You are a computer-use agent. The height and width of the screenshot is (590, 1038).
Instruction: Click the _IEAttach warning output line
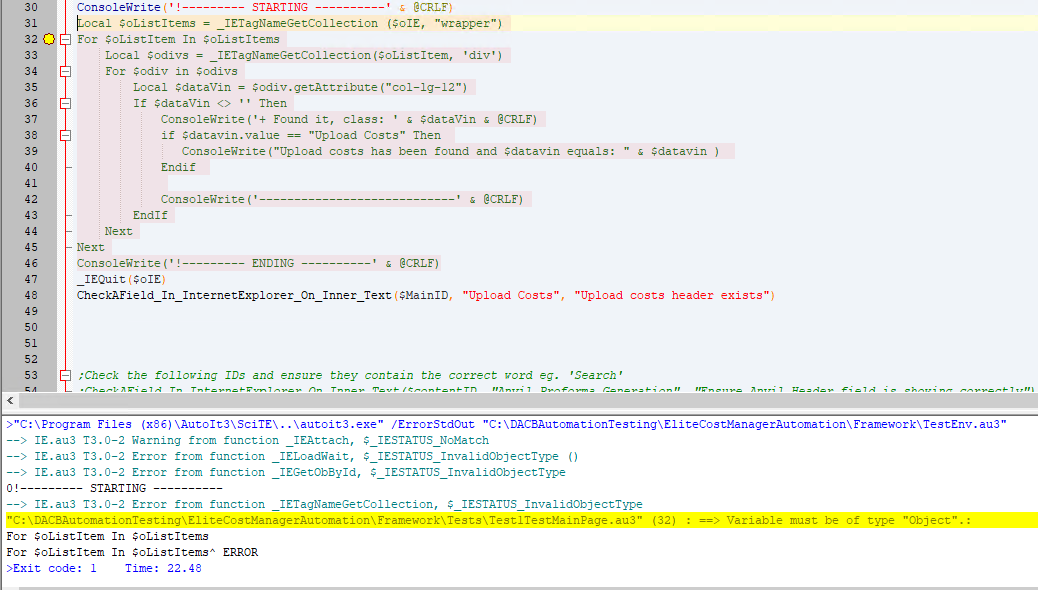pos(248,440)
